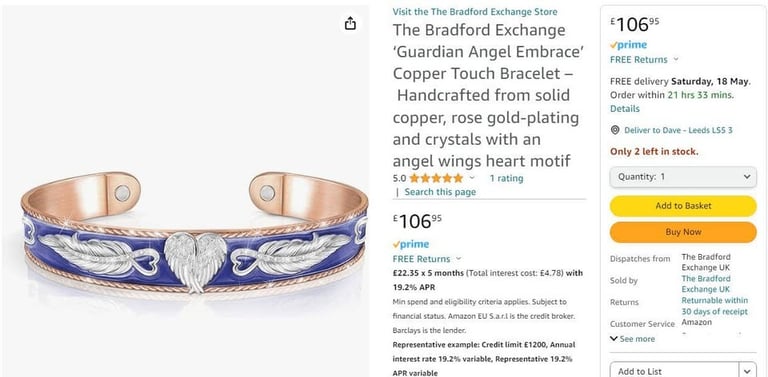Click the Add to List button
768x377 pixels.
[674, 371]
